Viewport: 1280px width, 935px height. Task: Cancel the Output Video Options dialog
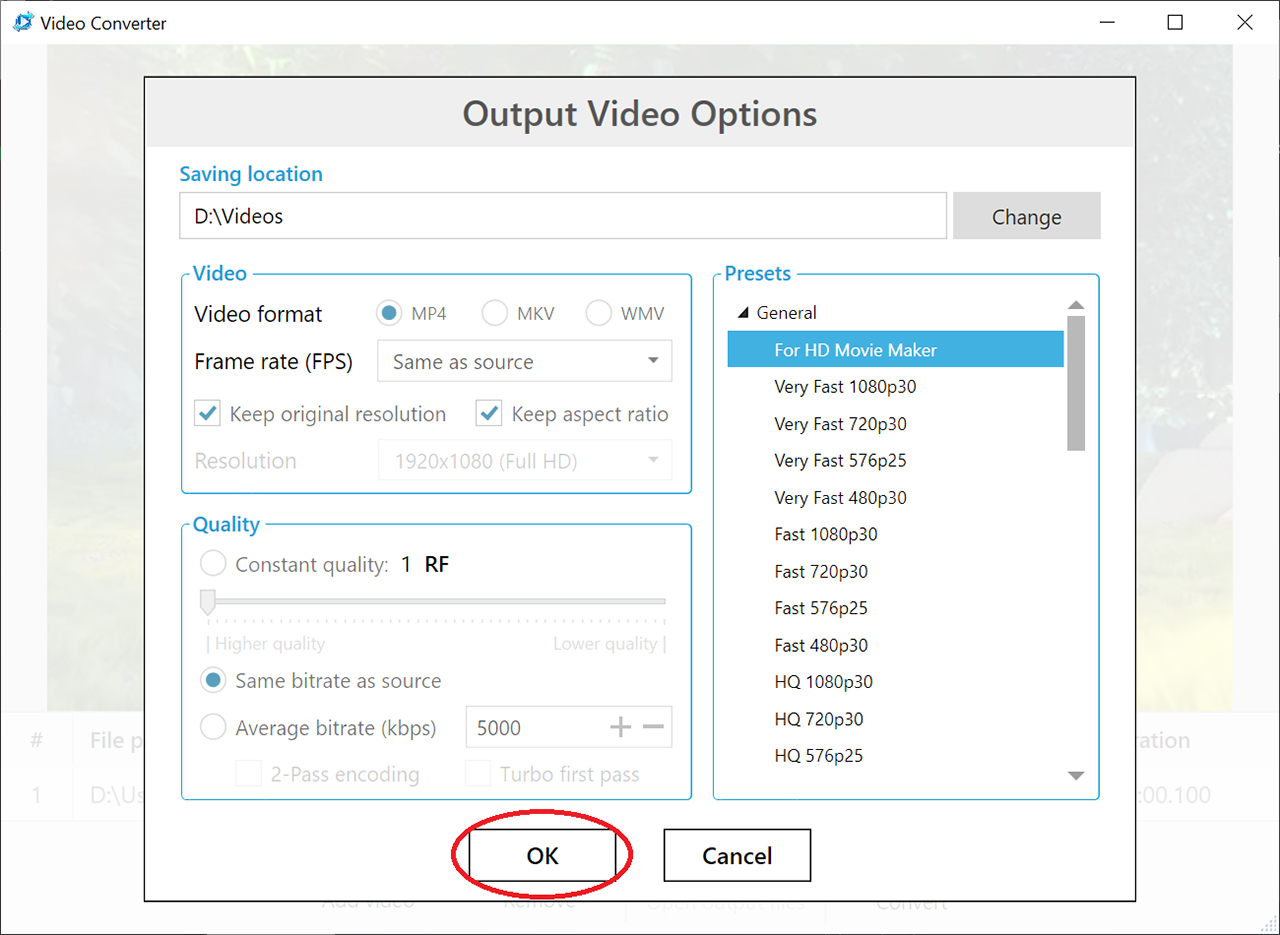coord(737,856)
